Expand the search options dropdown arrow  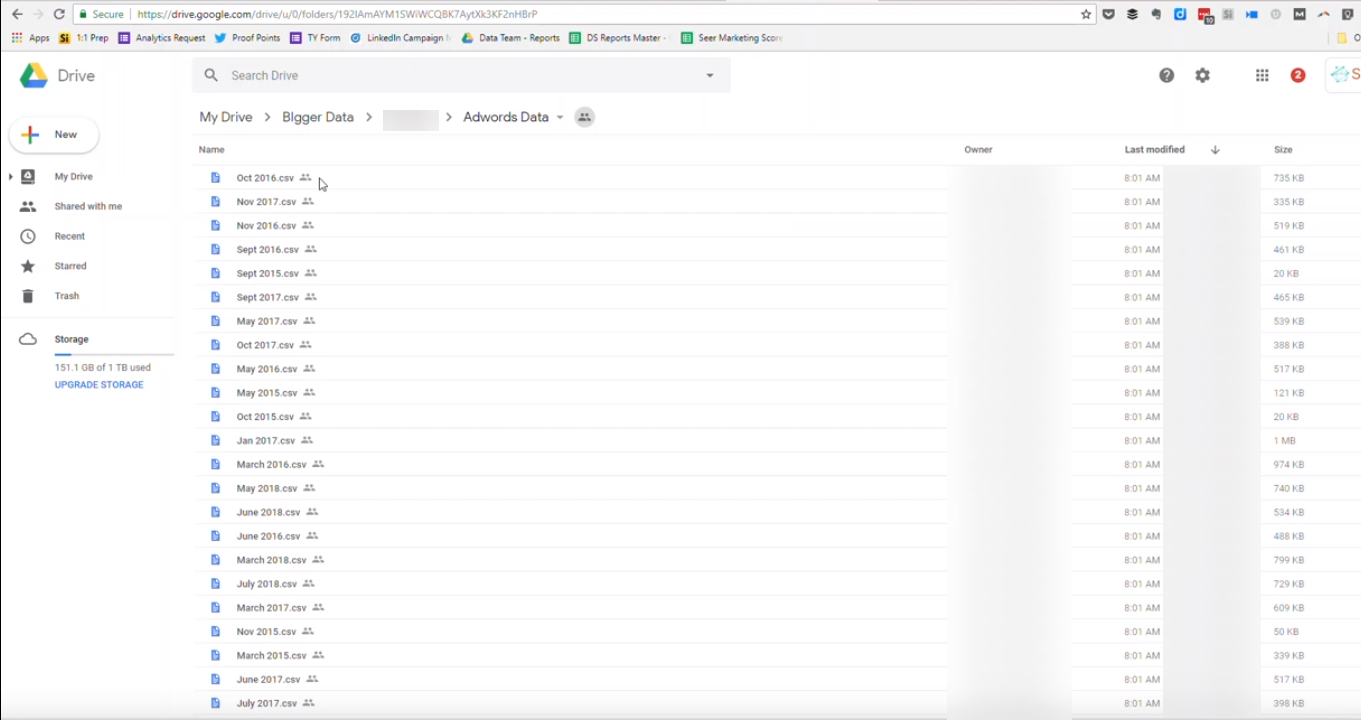[710, 75]
